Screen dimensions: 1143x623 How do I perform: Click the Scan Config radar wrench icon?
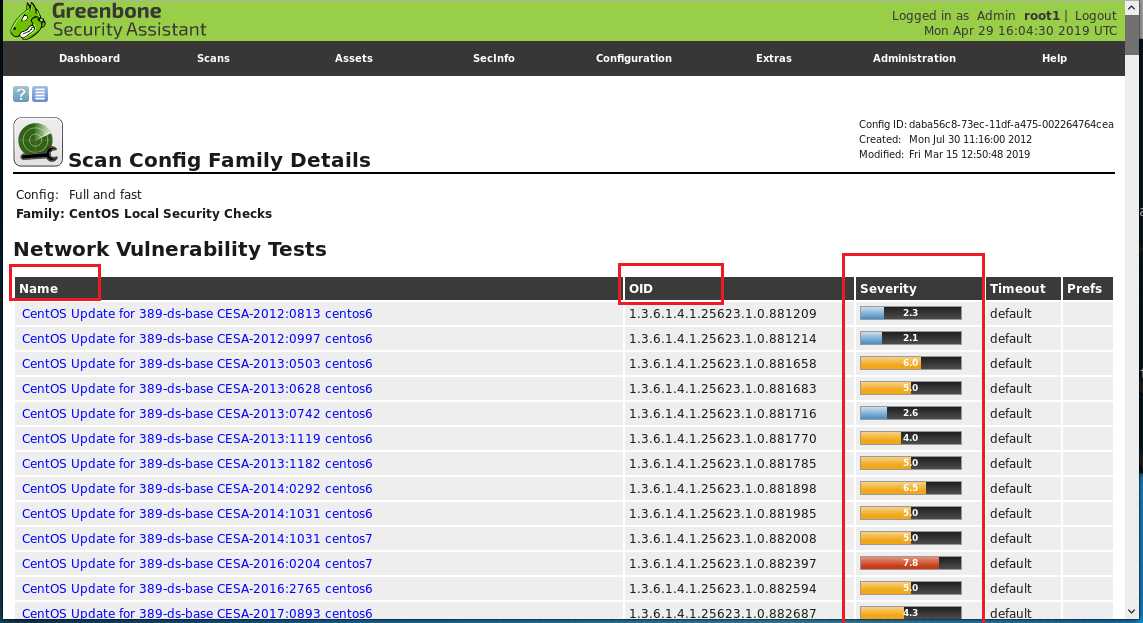pos(38,142)
